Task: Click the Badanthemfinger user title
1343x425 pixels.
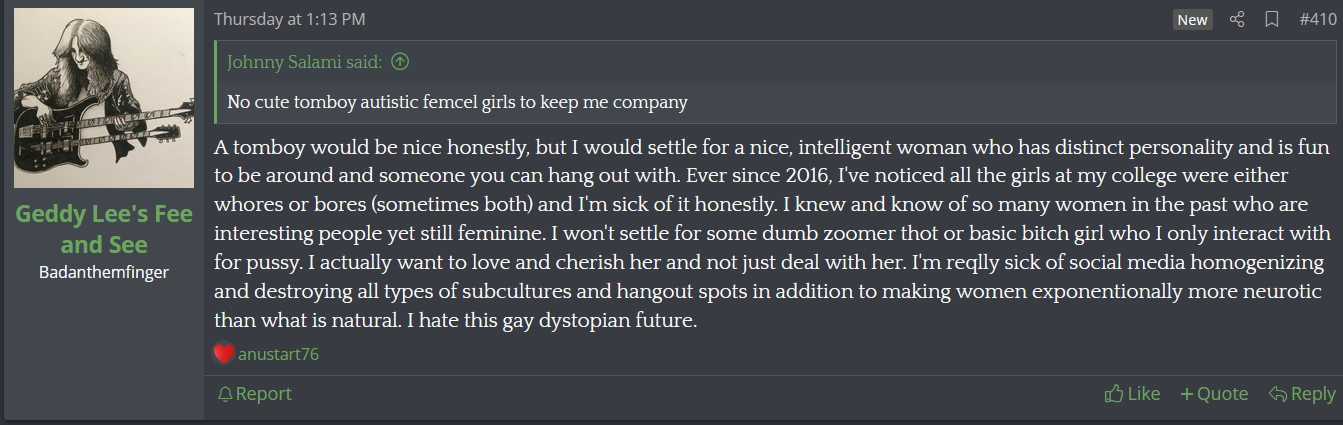Action: (104, 272)
